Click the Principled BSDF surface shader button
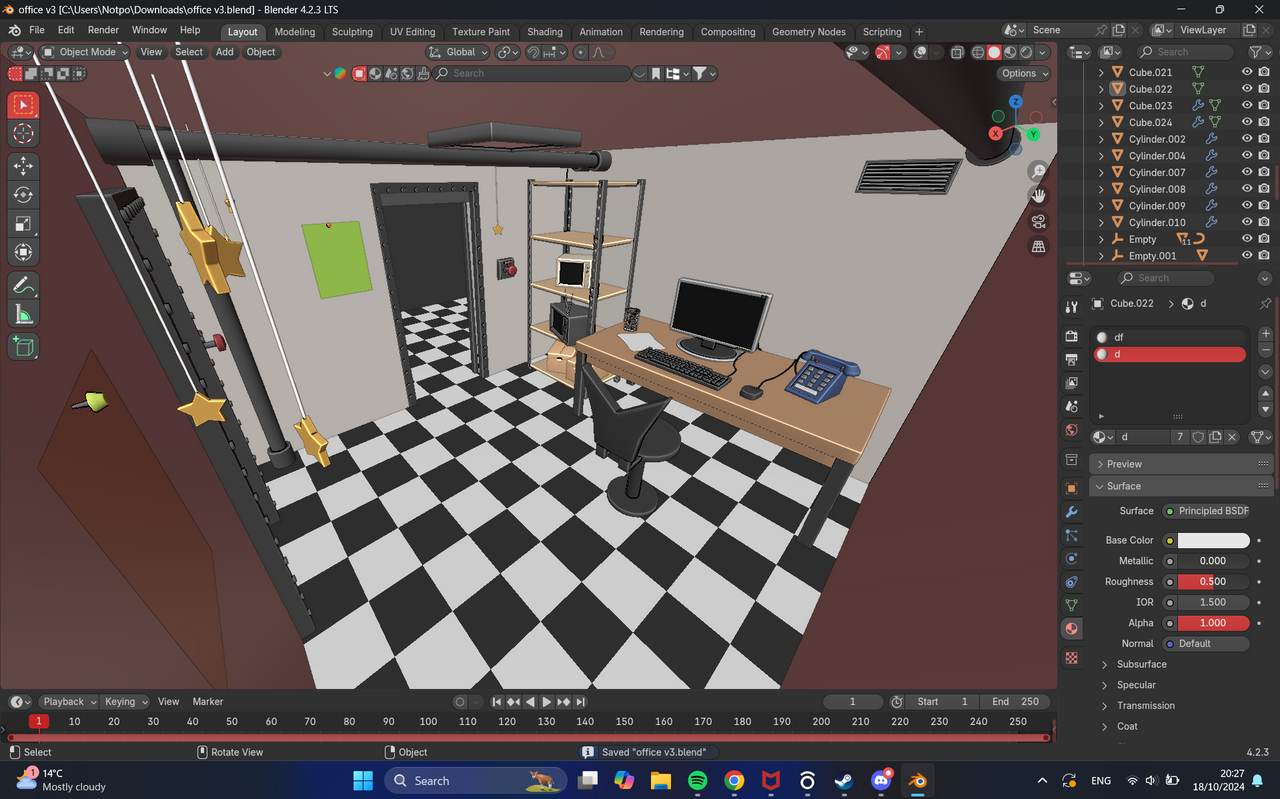Viewport: 1280px width, 799px height. 1206,511
